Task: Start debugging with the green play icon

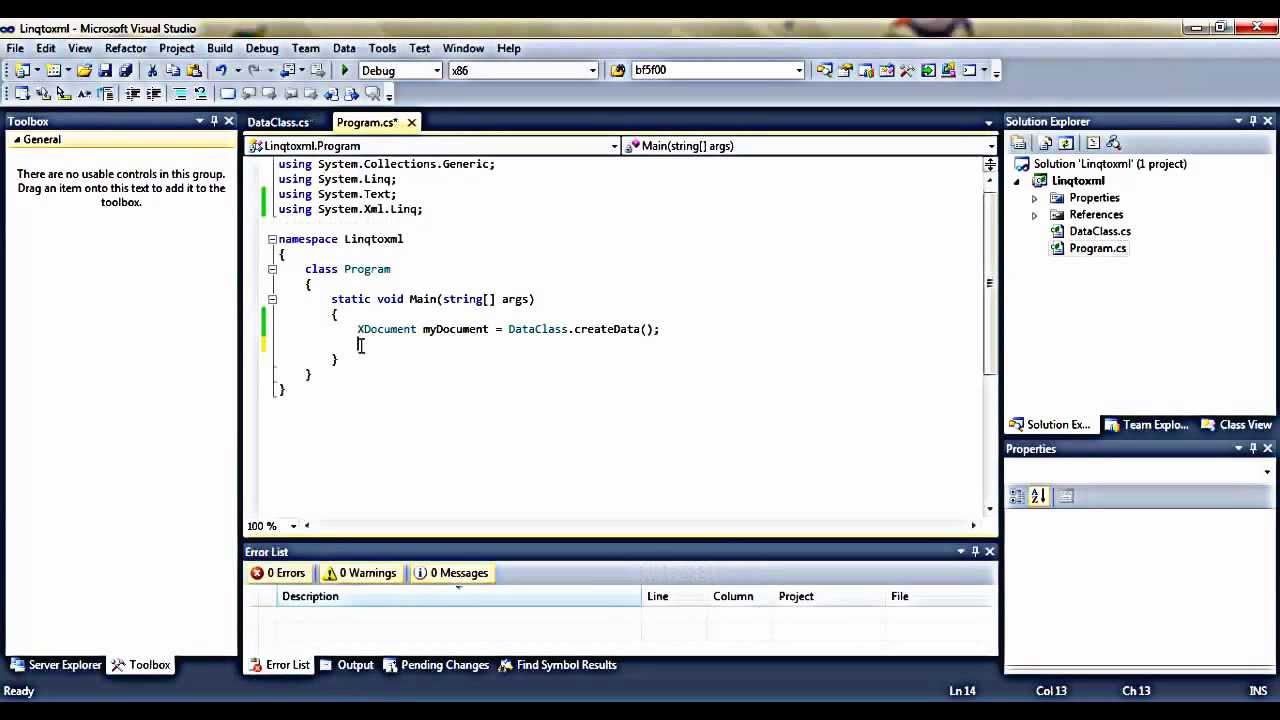Action: click(345, 71)
